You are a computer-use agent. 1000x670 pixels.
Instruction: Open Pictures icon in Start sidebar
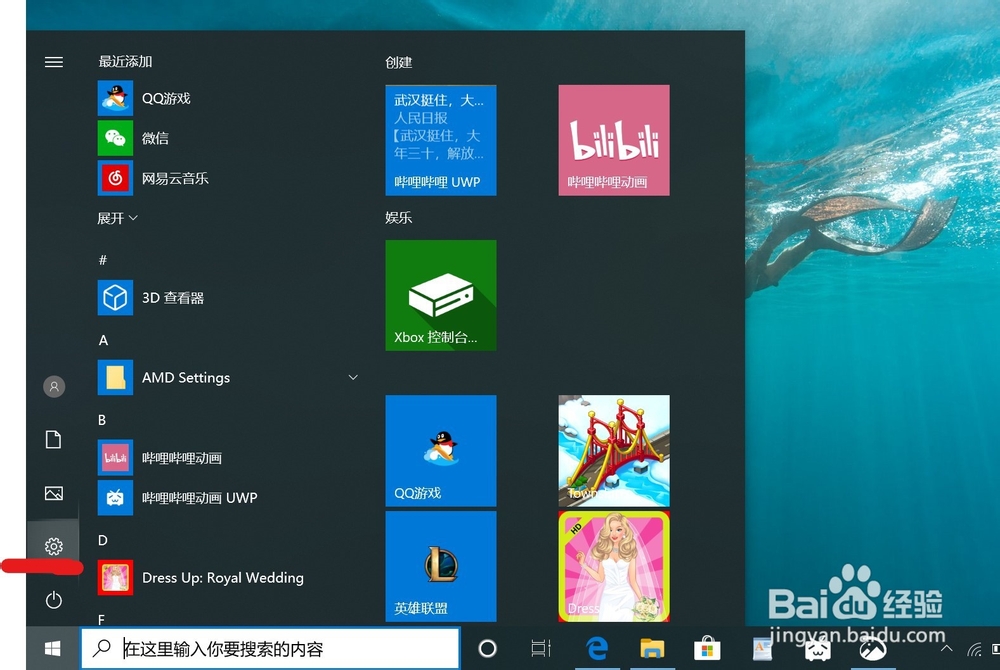(x=53, y=493)
